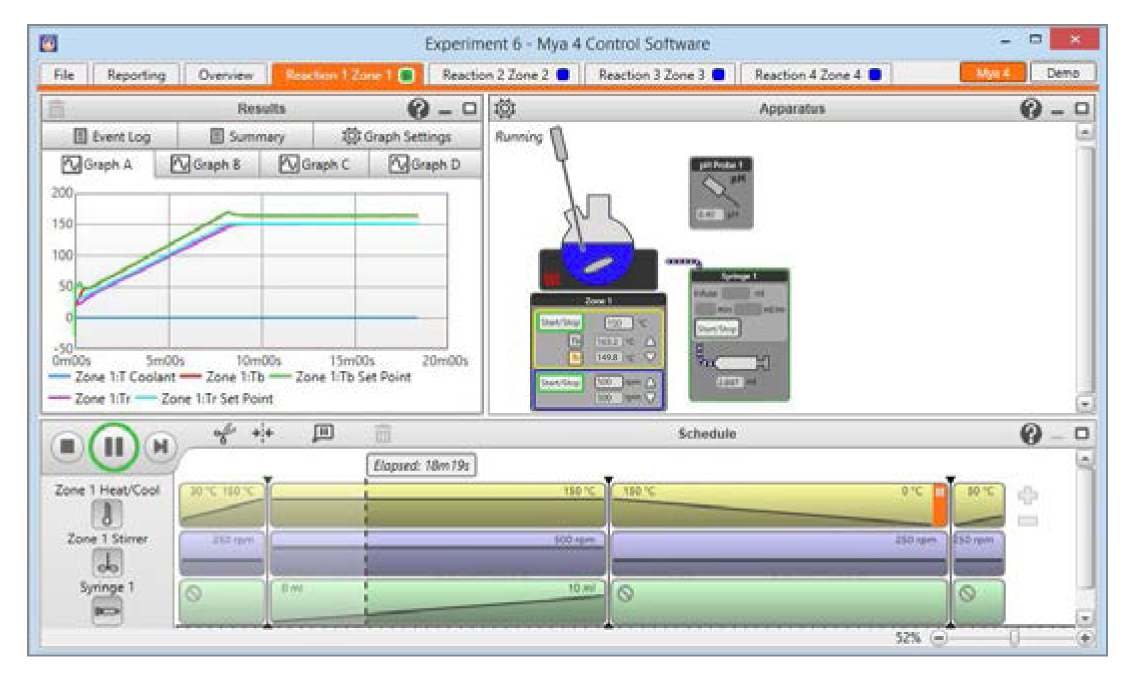
Task: Click the syringe graphic in Syringe 1 module
Action: 739,362
